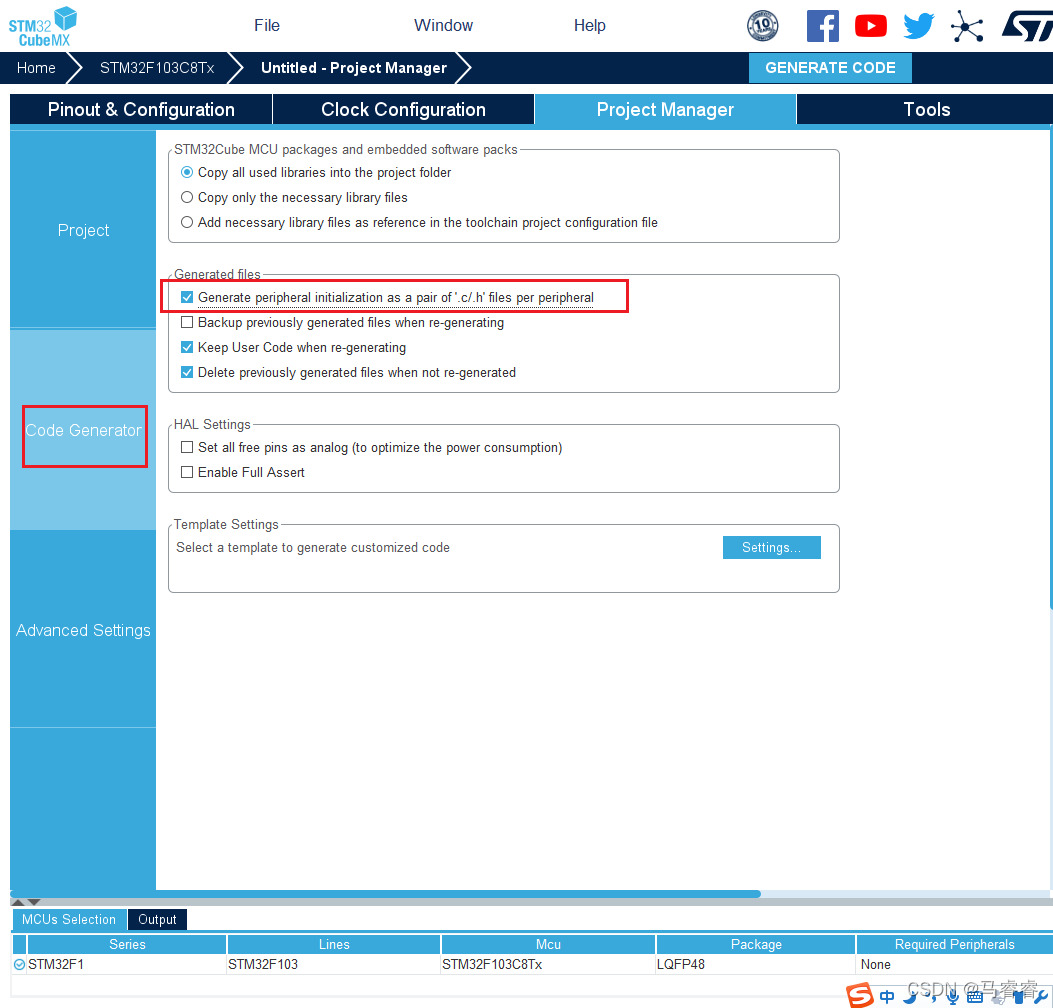Select the Project Manager tab
This screenshot has width=1053, height=1008.
(665, 109)
